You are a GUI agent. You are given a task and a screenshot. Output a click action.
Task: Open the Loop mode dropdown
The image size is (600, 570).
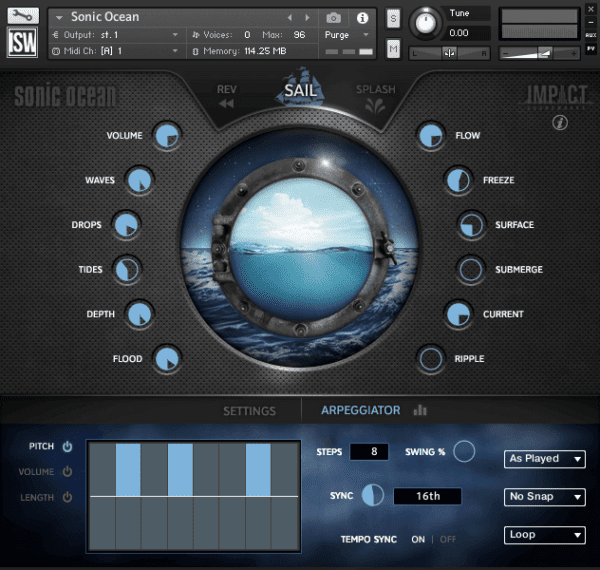[545, 534]
